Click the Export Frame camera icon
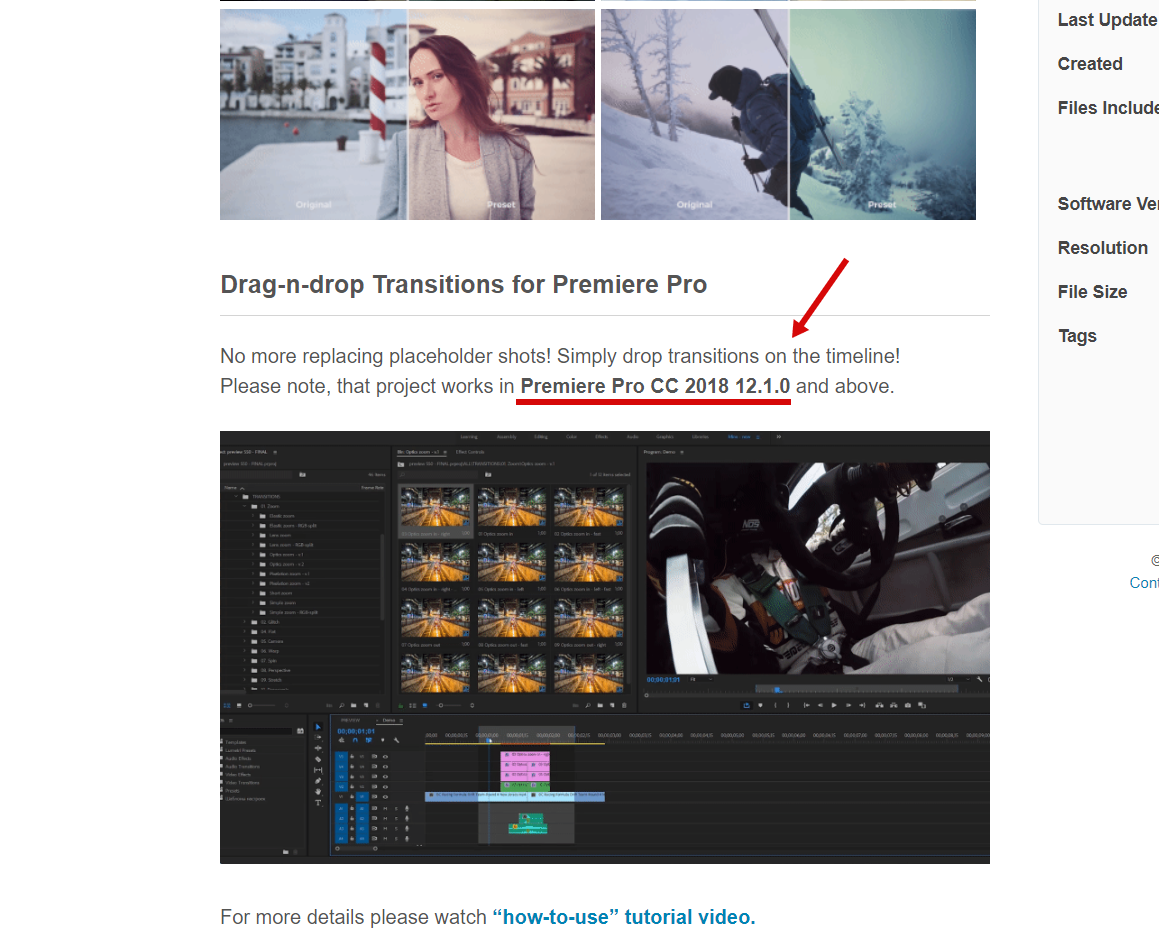The height and width of the screenshot is (935, 1159). tap(908, 705)
